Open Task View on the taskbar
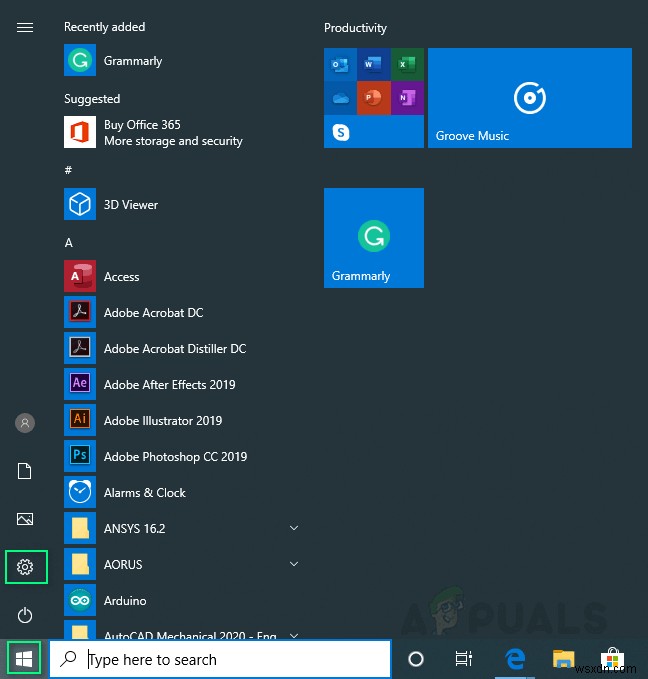648x679 pixels. pos(463,659)
